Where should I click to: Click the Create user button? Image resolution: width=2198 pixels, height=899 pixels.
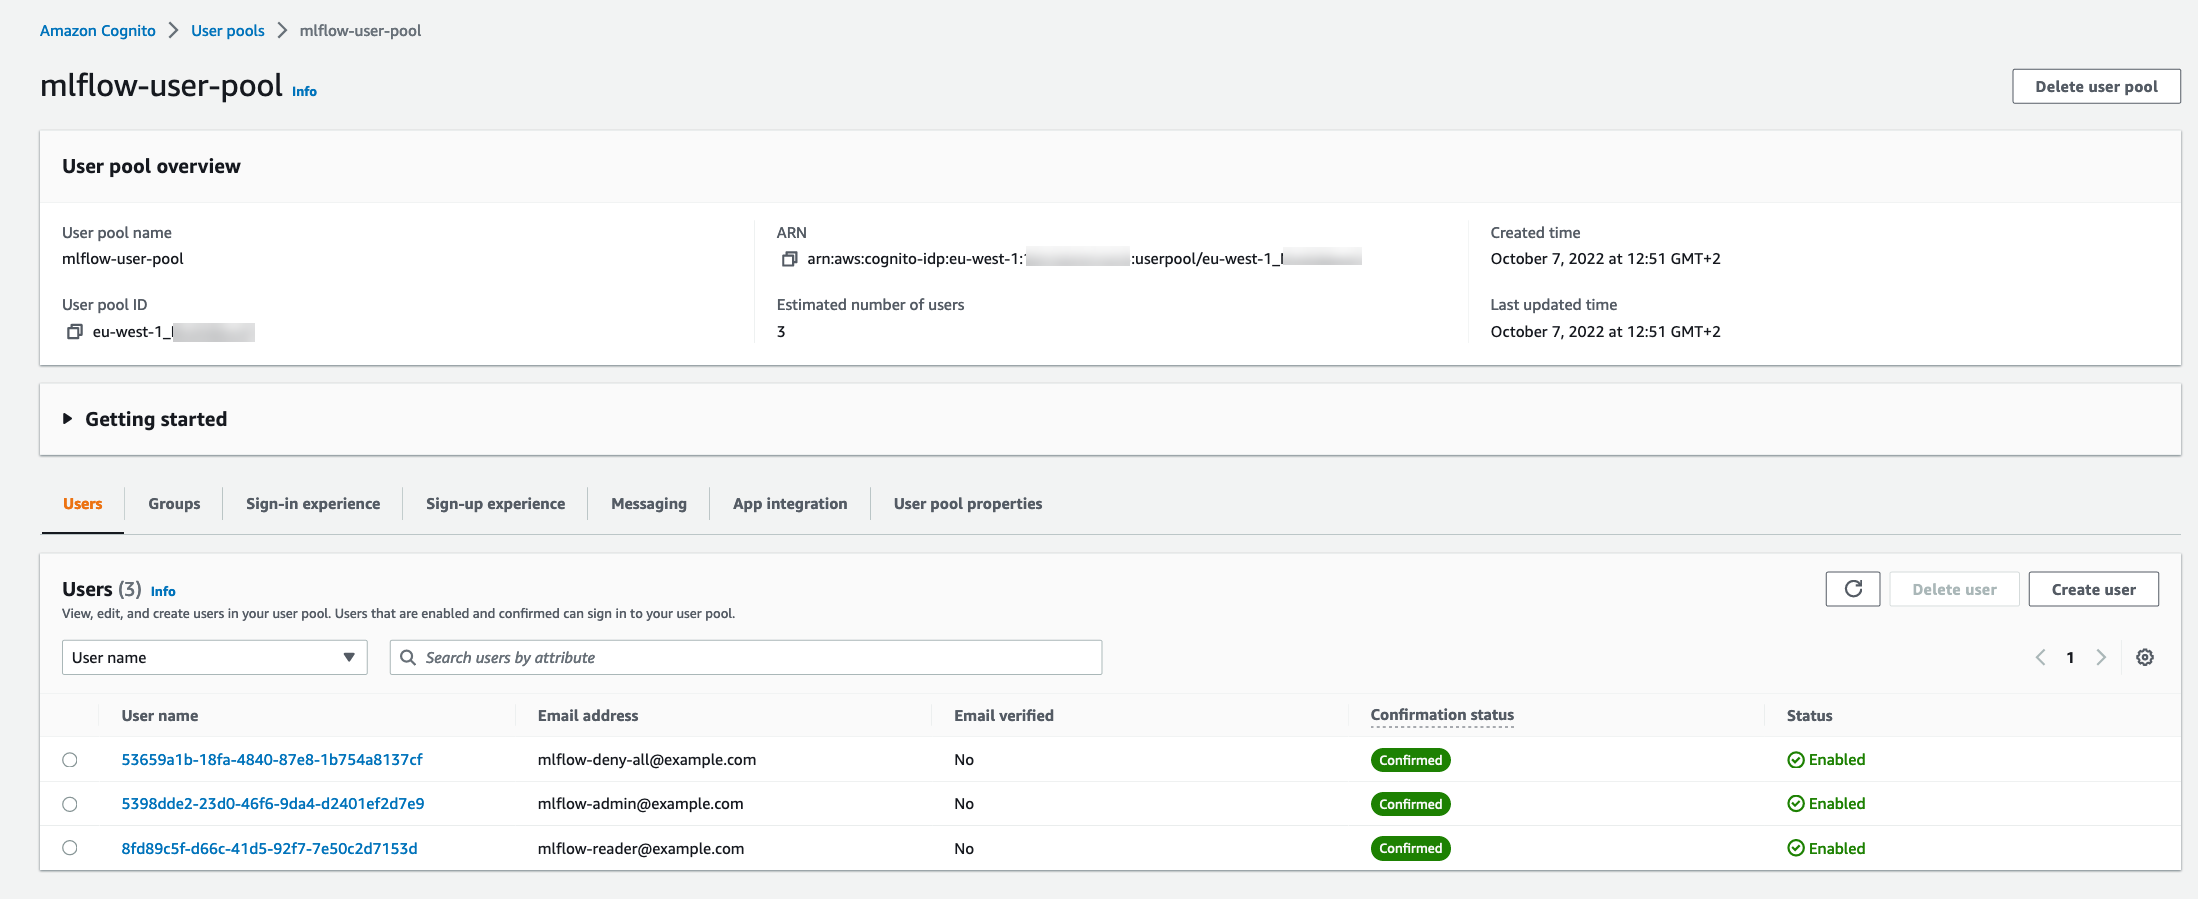point(2093,589)
